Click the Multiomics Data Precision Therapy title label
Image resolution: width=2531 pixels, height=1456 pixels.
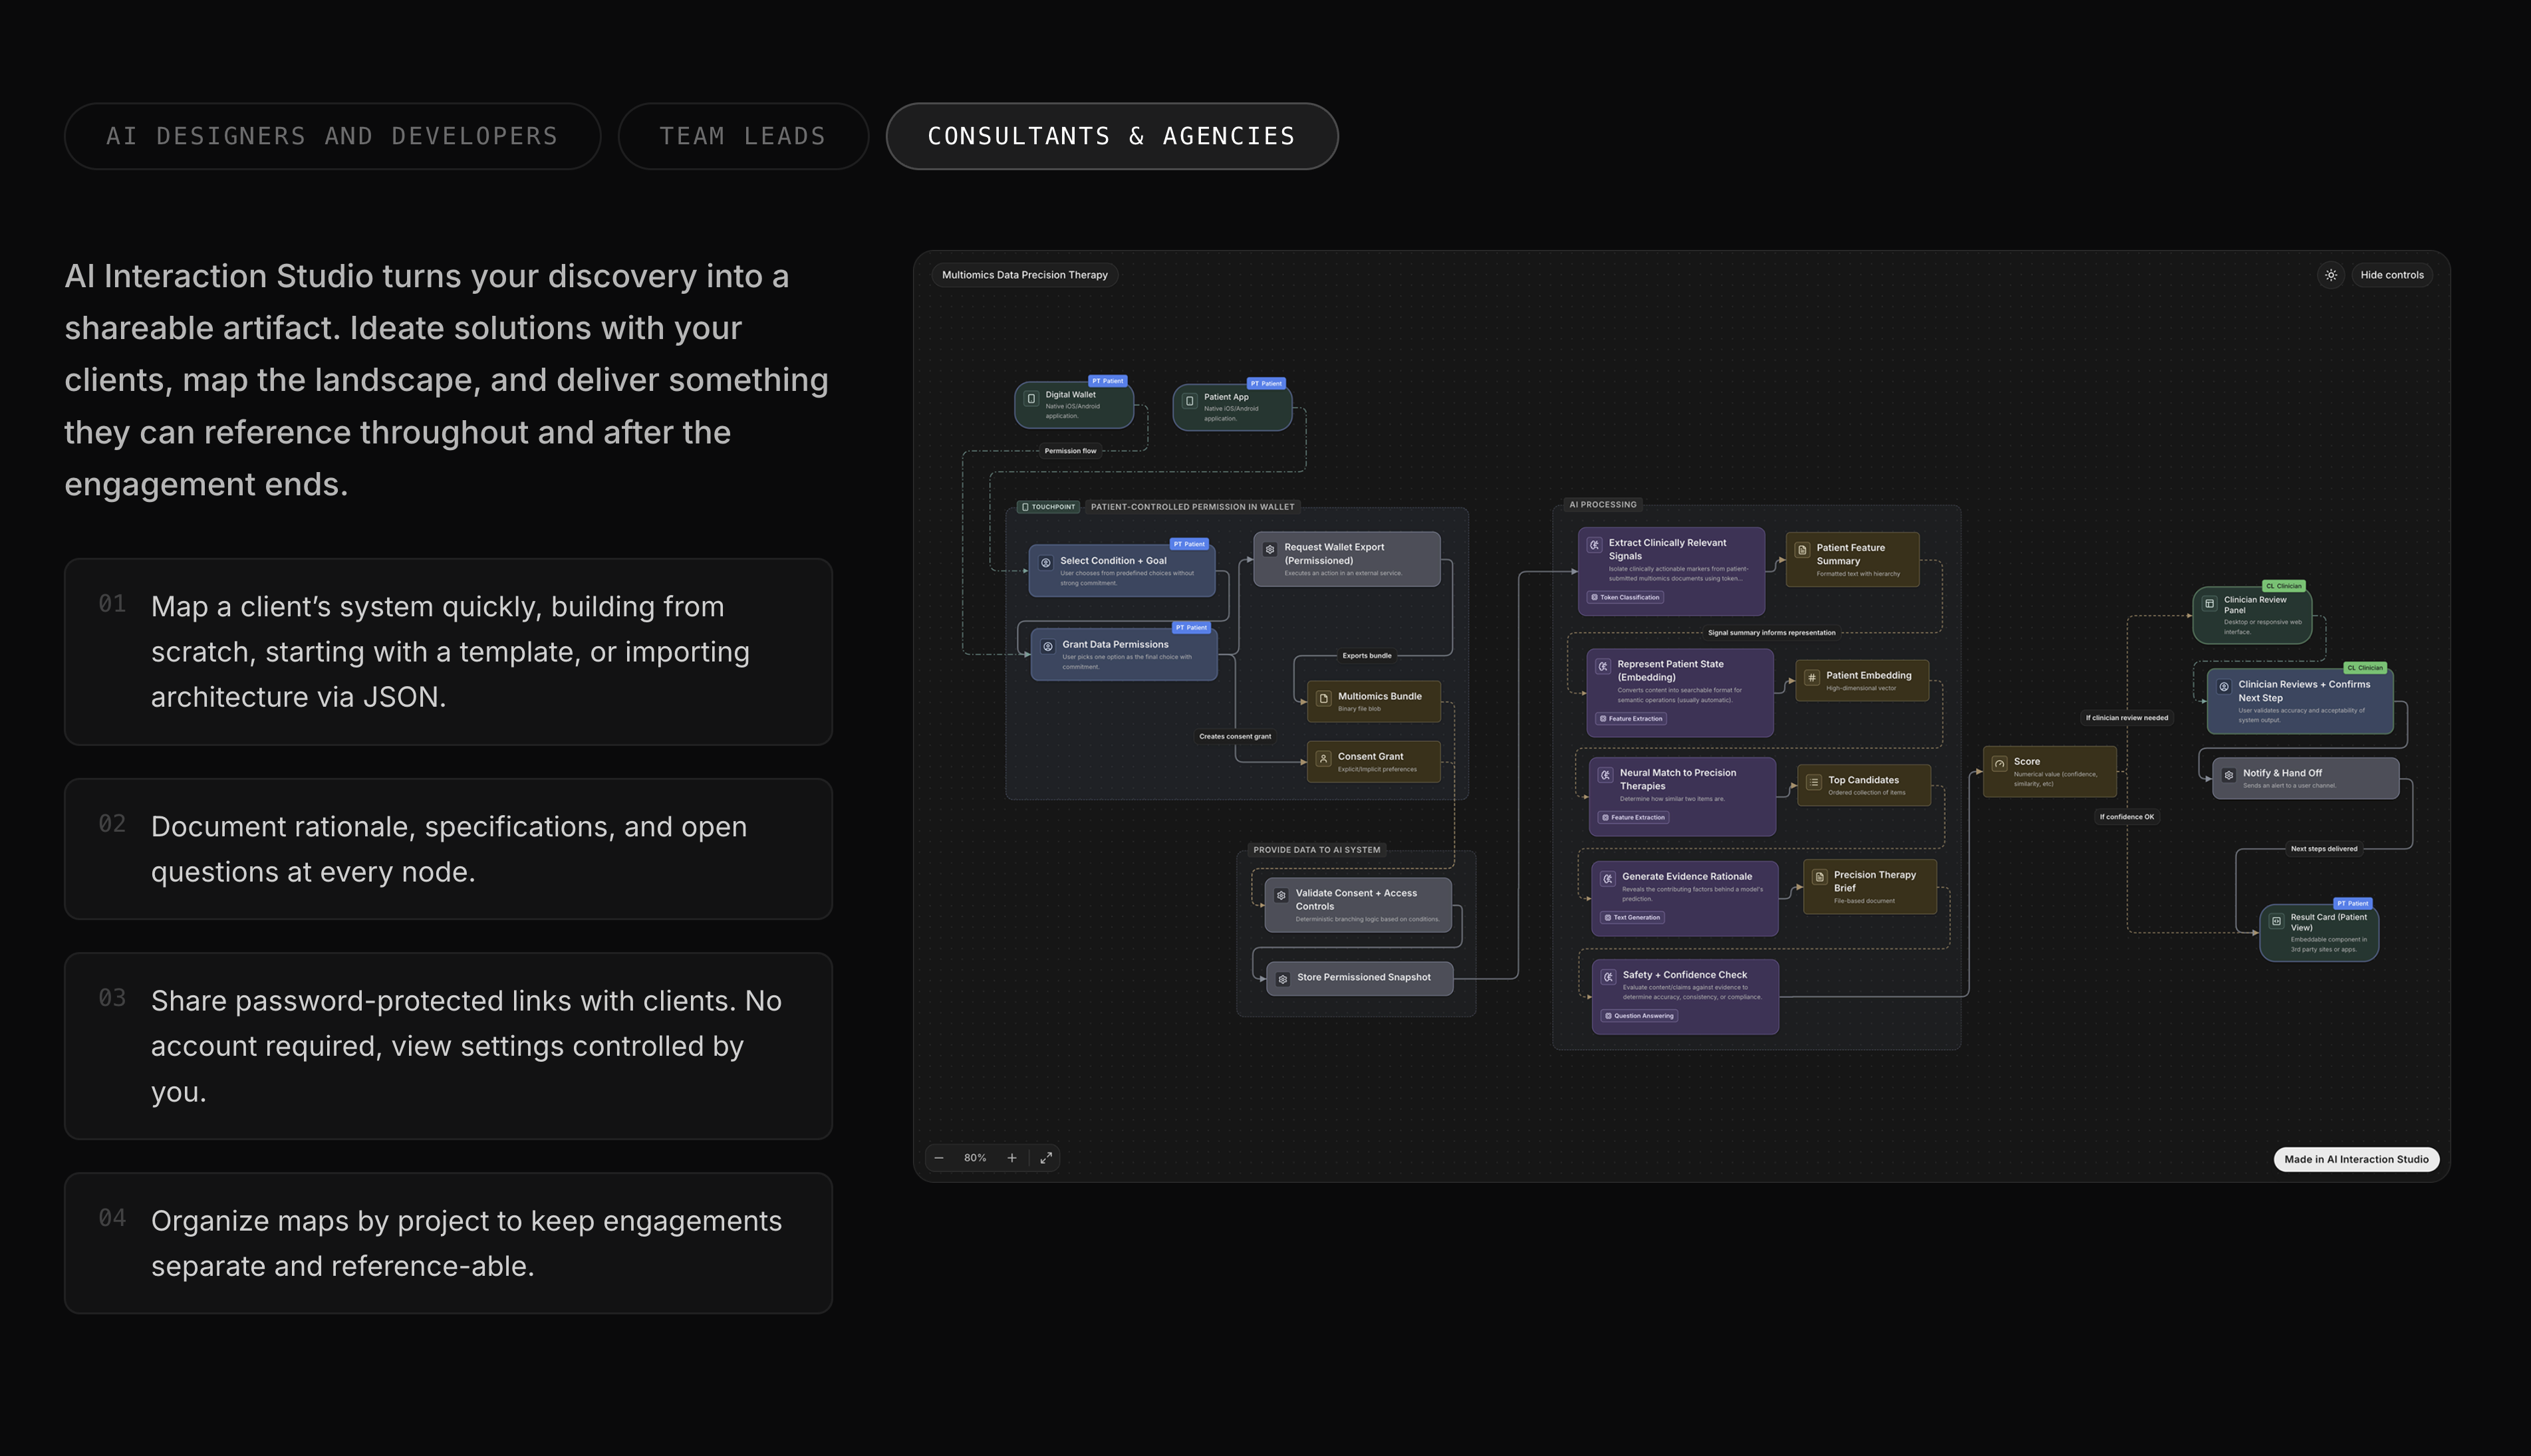click(x=1024, y=274)
